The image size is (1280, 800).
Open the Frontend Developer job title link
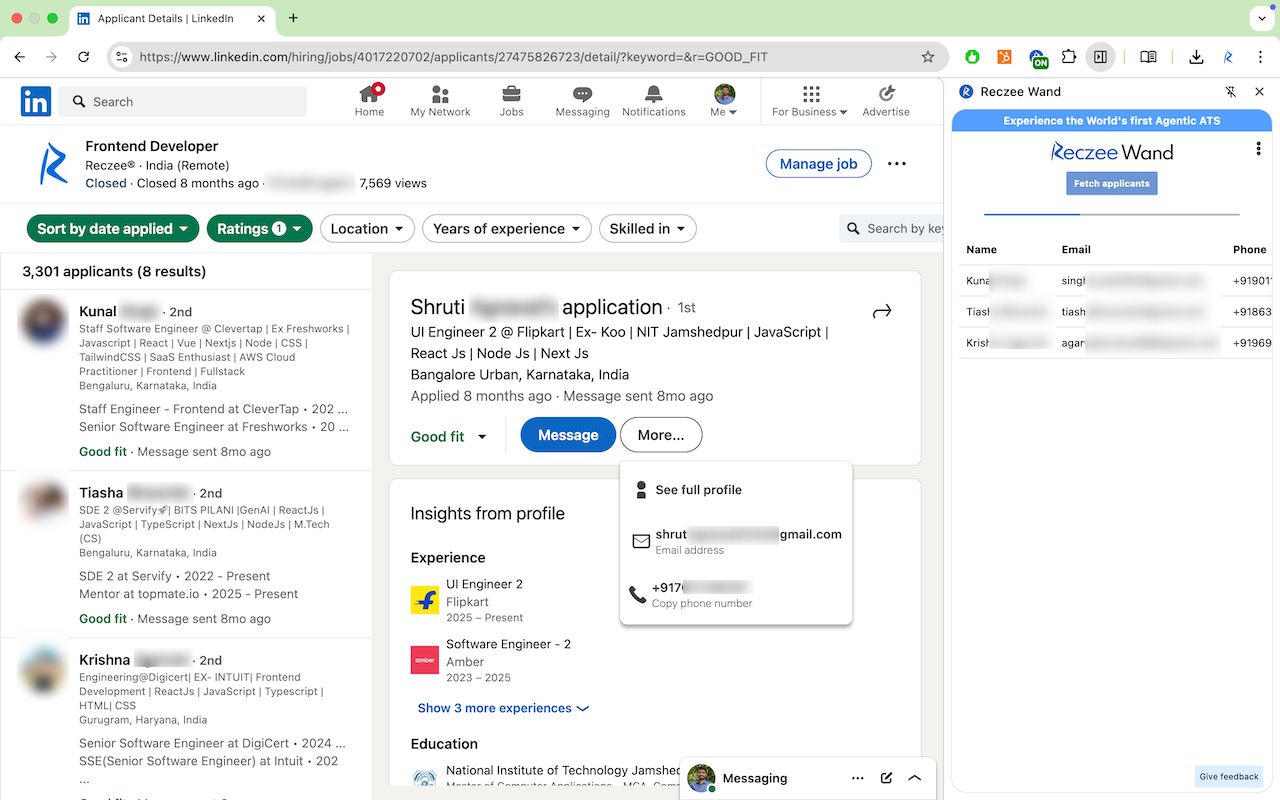point(151,146)
